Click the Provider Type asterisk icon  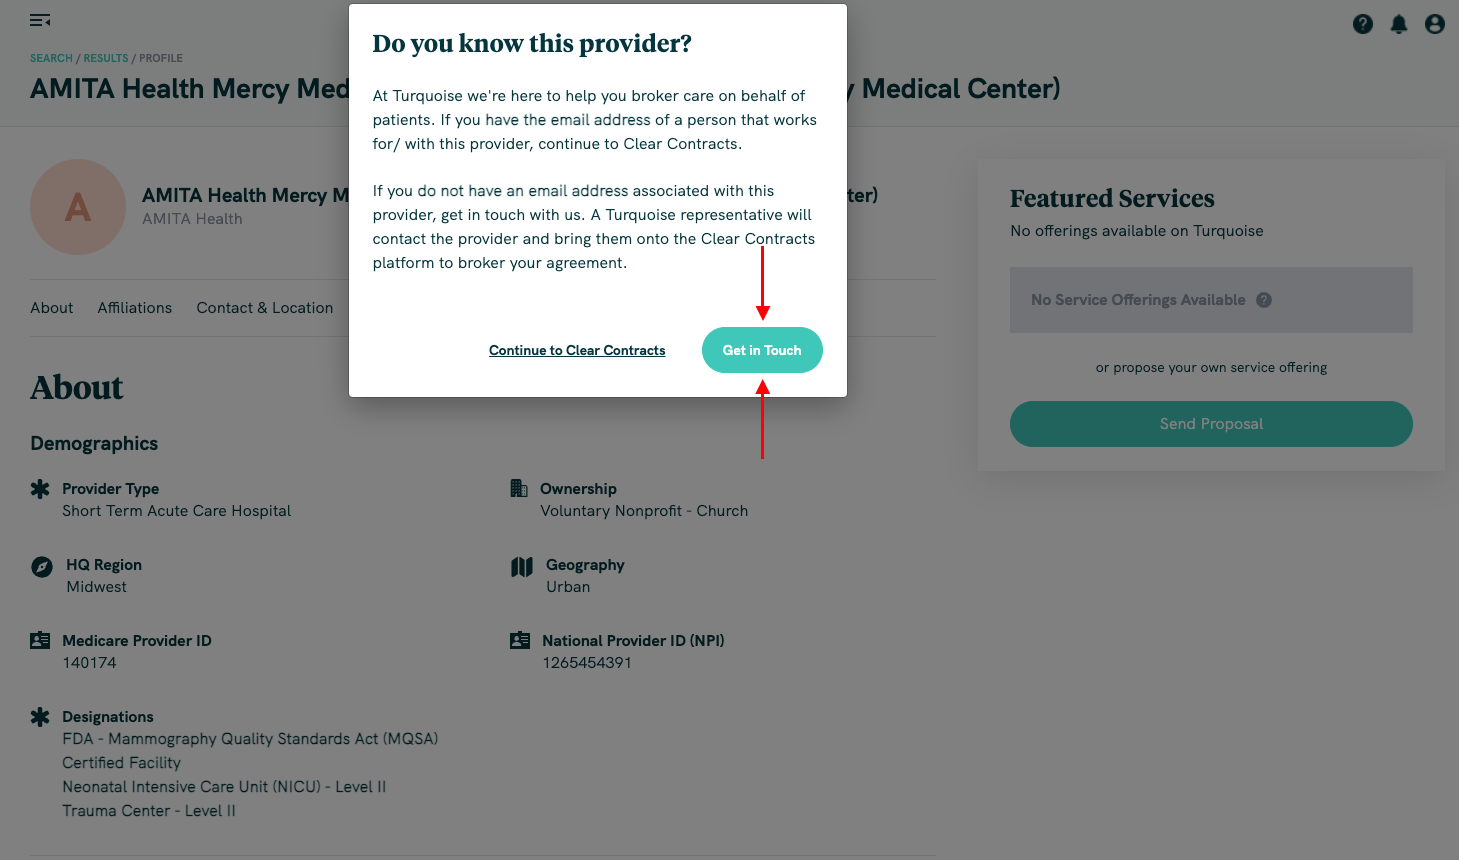40,489
